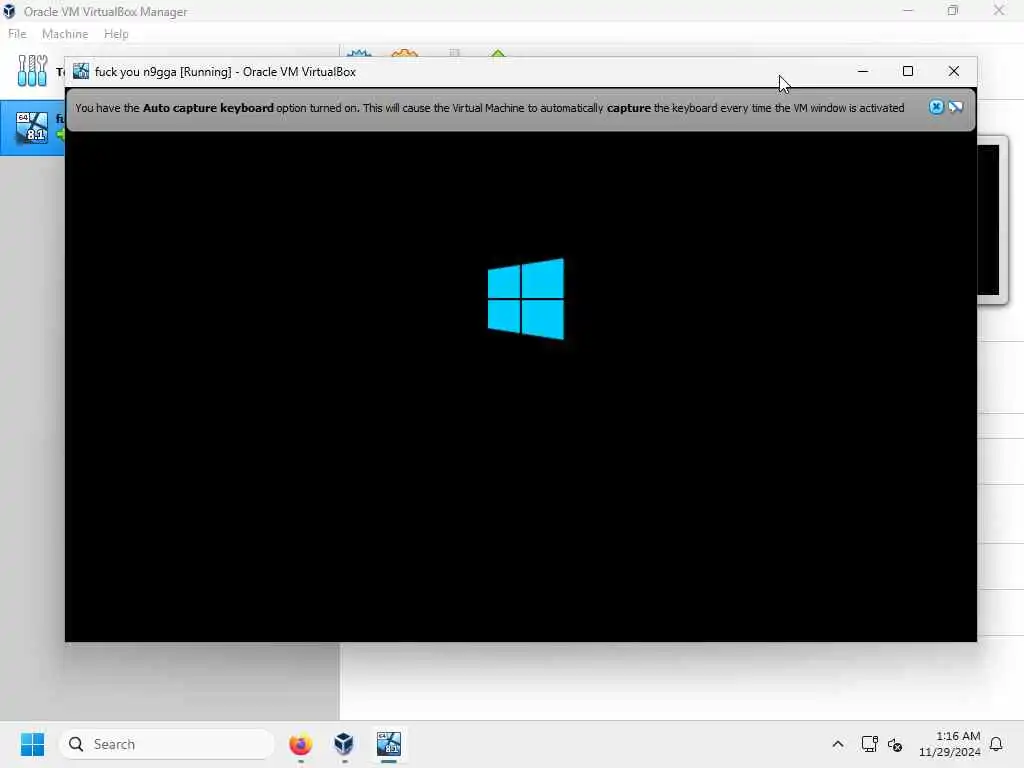
Task: Open the notification bell in taskbar
Action: click(x=996, y=744)
